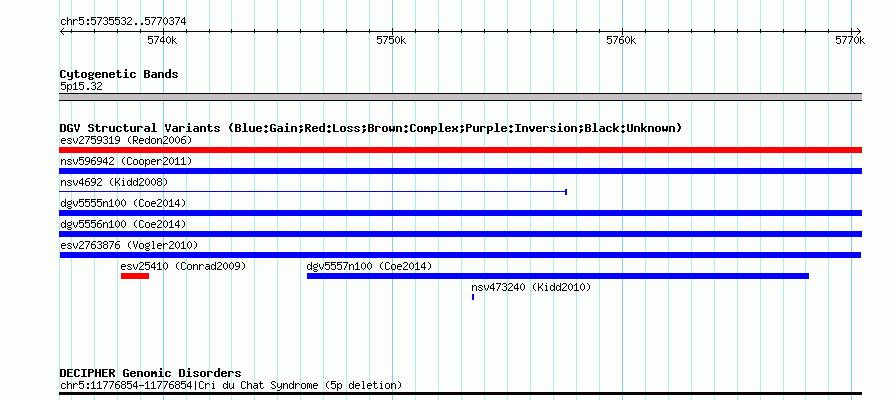The height and width of the screenshot is (400, 890).
Task: Select the dgv5555n100 Coe2014 gain bar
Action: click(460, 213)
